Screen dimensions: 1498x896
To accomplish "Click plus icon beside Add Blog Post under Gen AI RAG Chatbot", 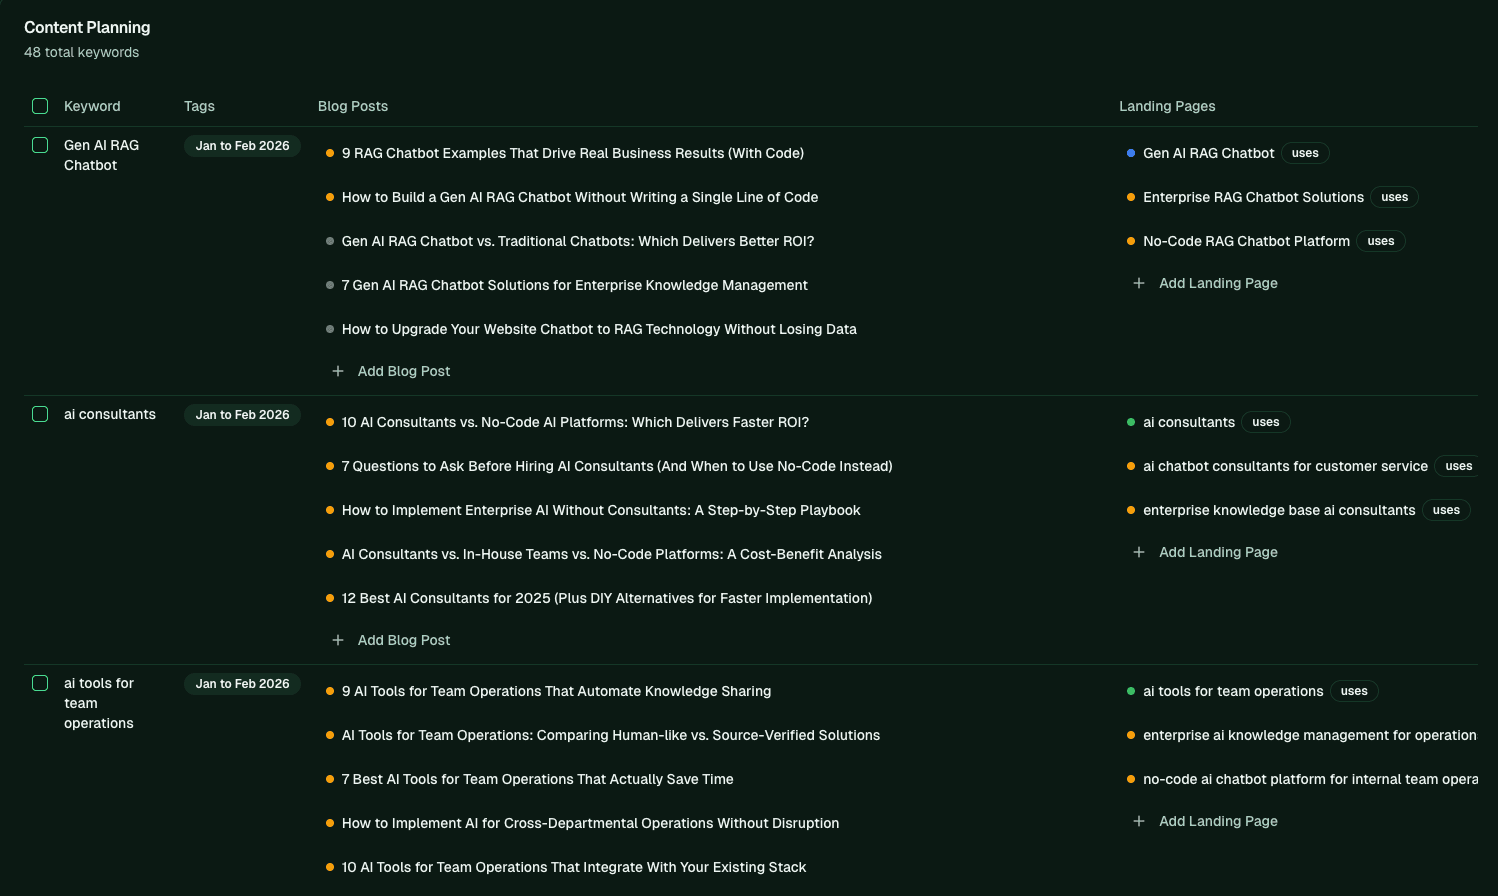I will [x=338, y=371].
